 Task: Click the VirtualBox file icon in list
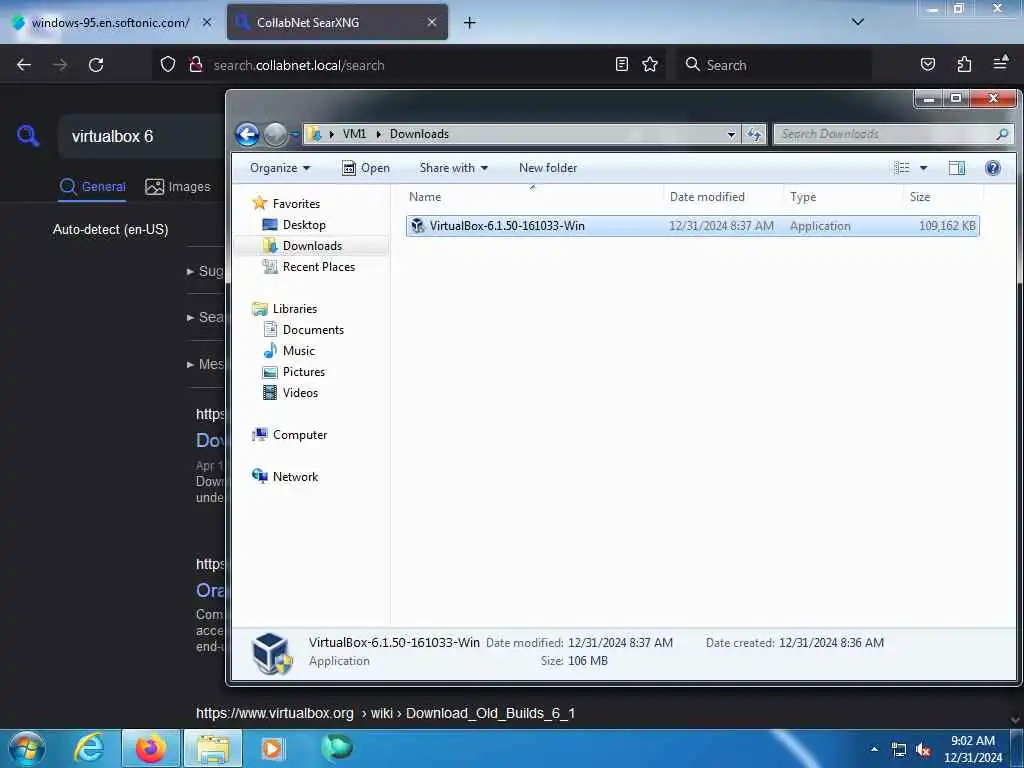coord(417,226)
